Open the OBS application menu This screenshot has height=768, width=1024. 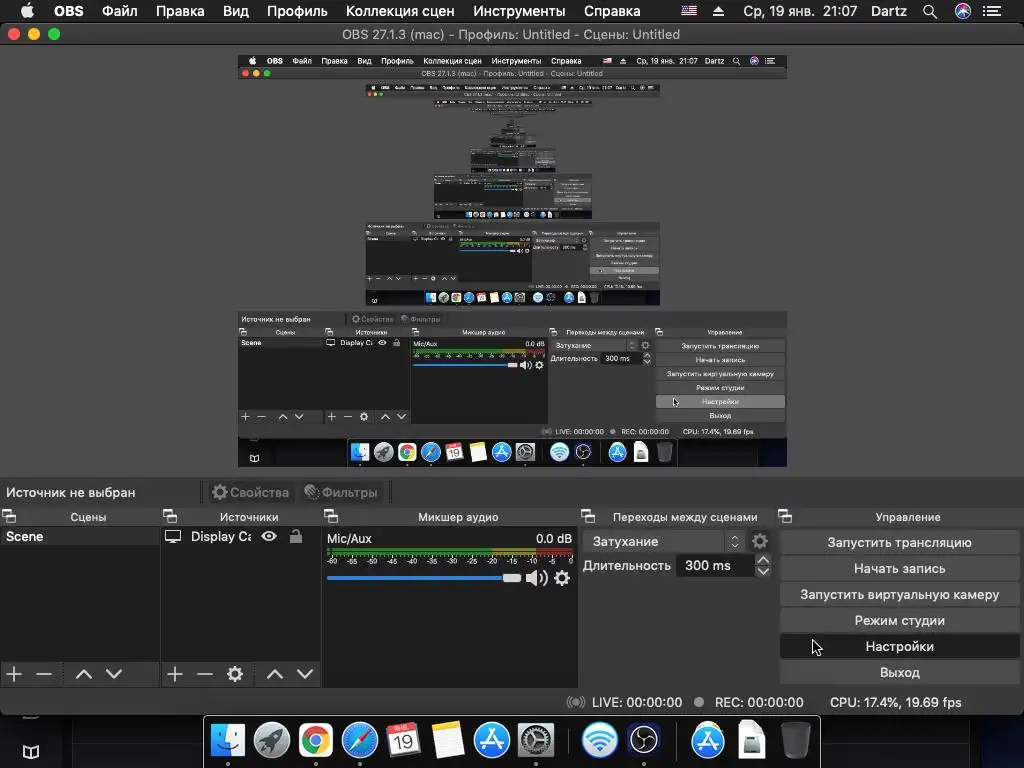click(69, 11)
